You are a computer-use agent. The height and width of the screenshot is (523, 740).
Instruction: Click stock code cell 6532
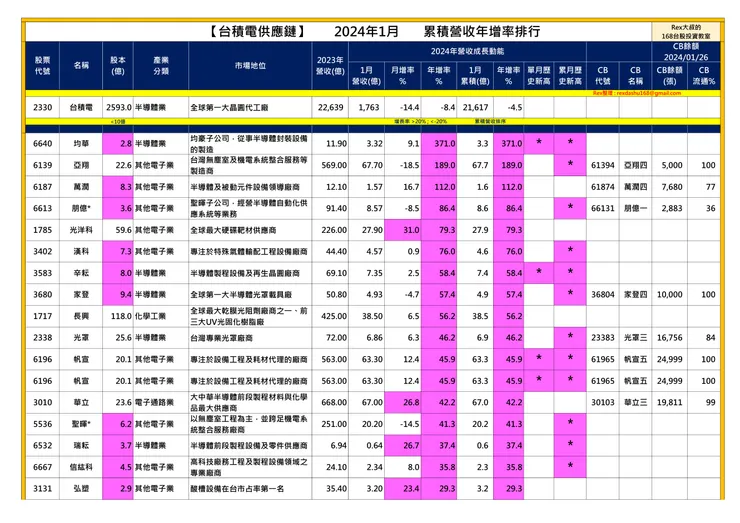tap(42, 446)
